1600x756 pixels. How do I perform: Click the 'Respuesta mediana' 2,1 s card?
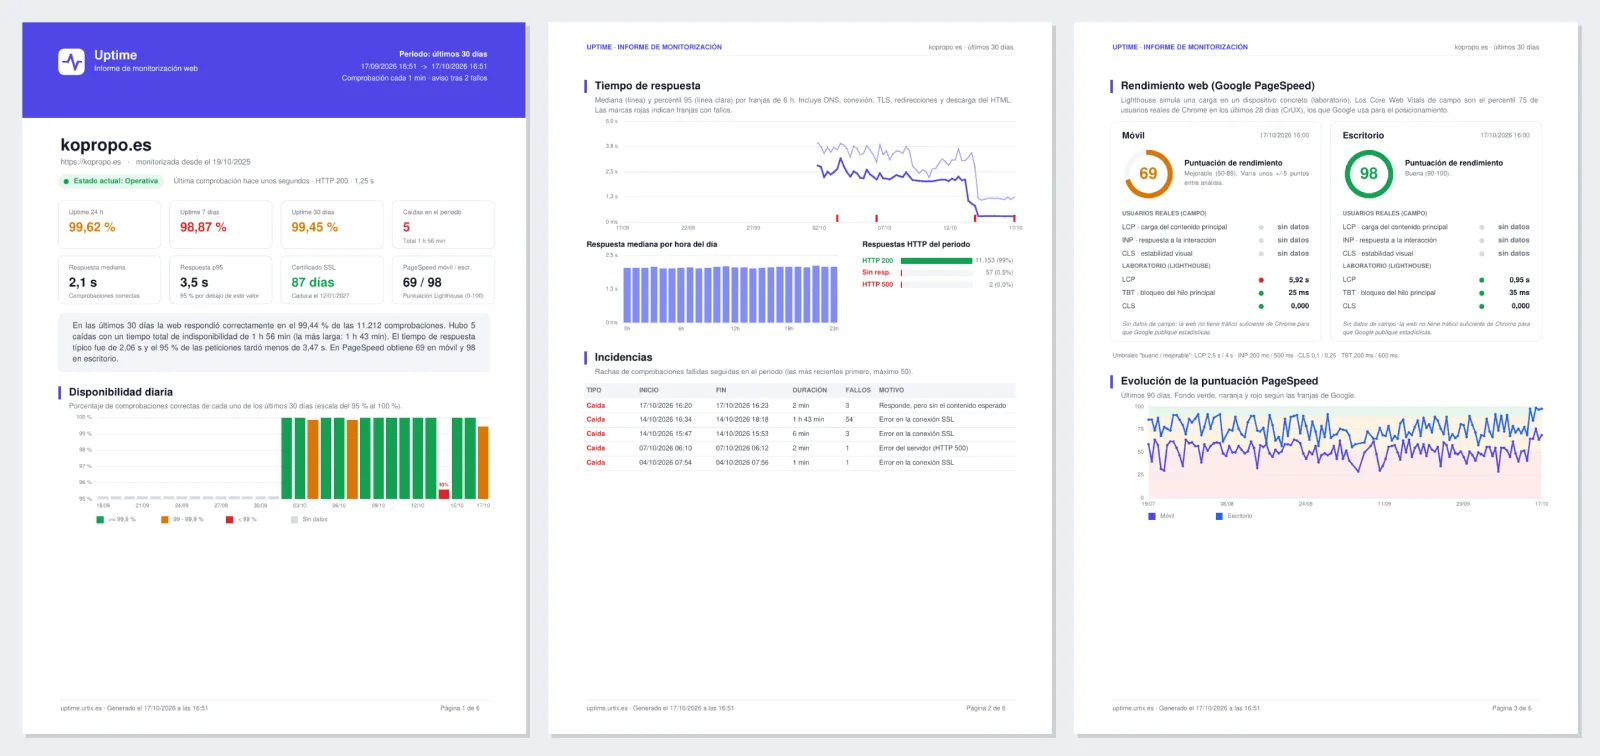(x=110, y=280)
